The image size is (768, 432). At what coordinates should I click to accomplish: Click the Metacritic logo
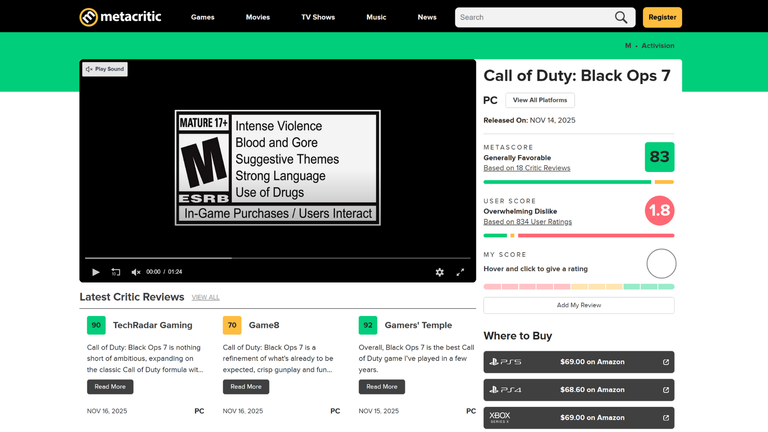point(120,17)
